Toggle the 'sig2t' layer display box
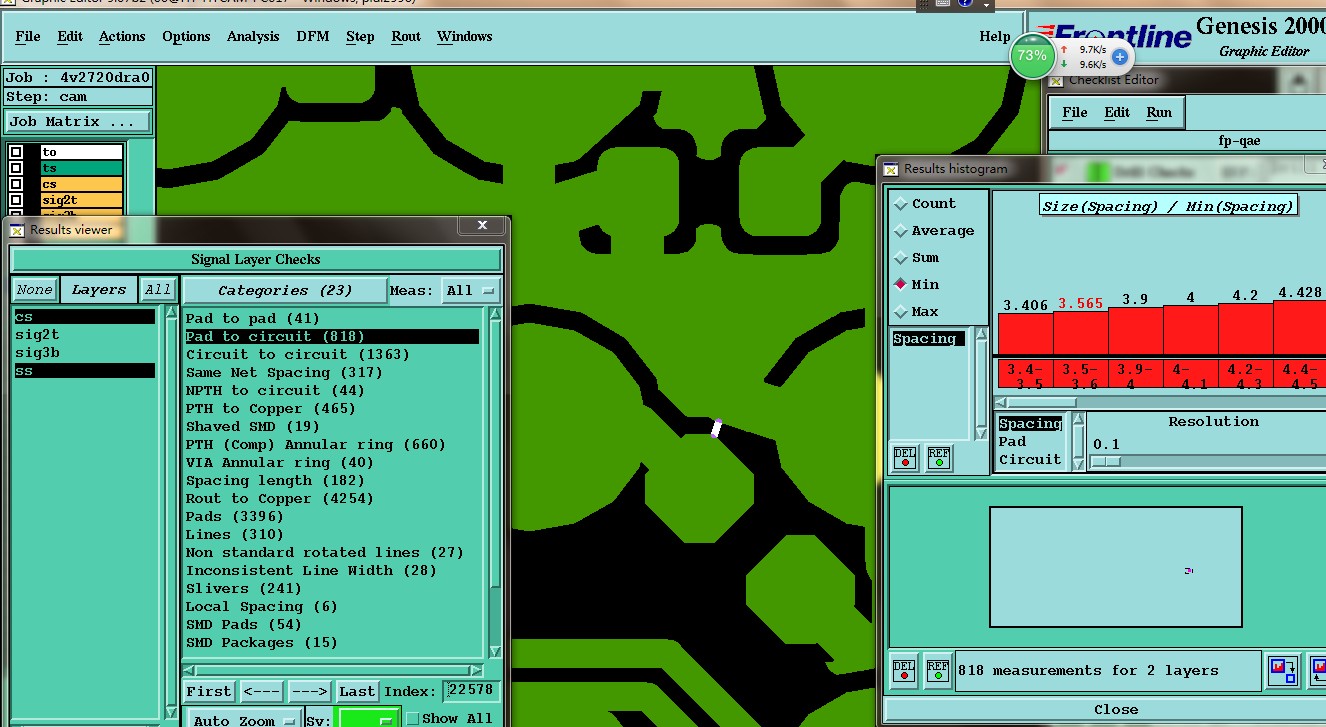 click(x=16, y=200)
